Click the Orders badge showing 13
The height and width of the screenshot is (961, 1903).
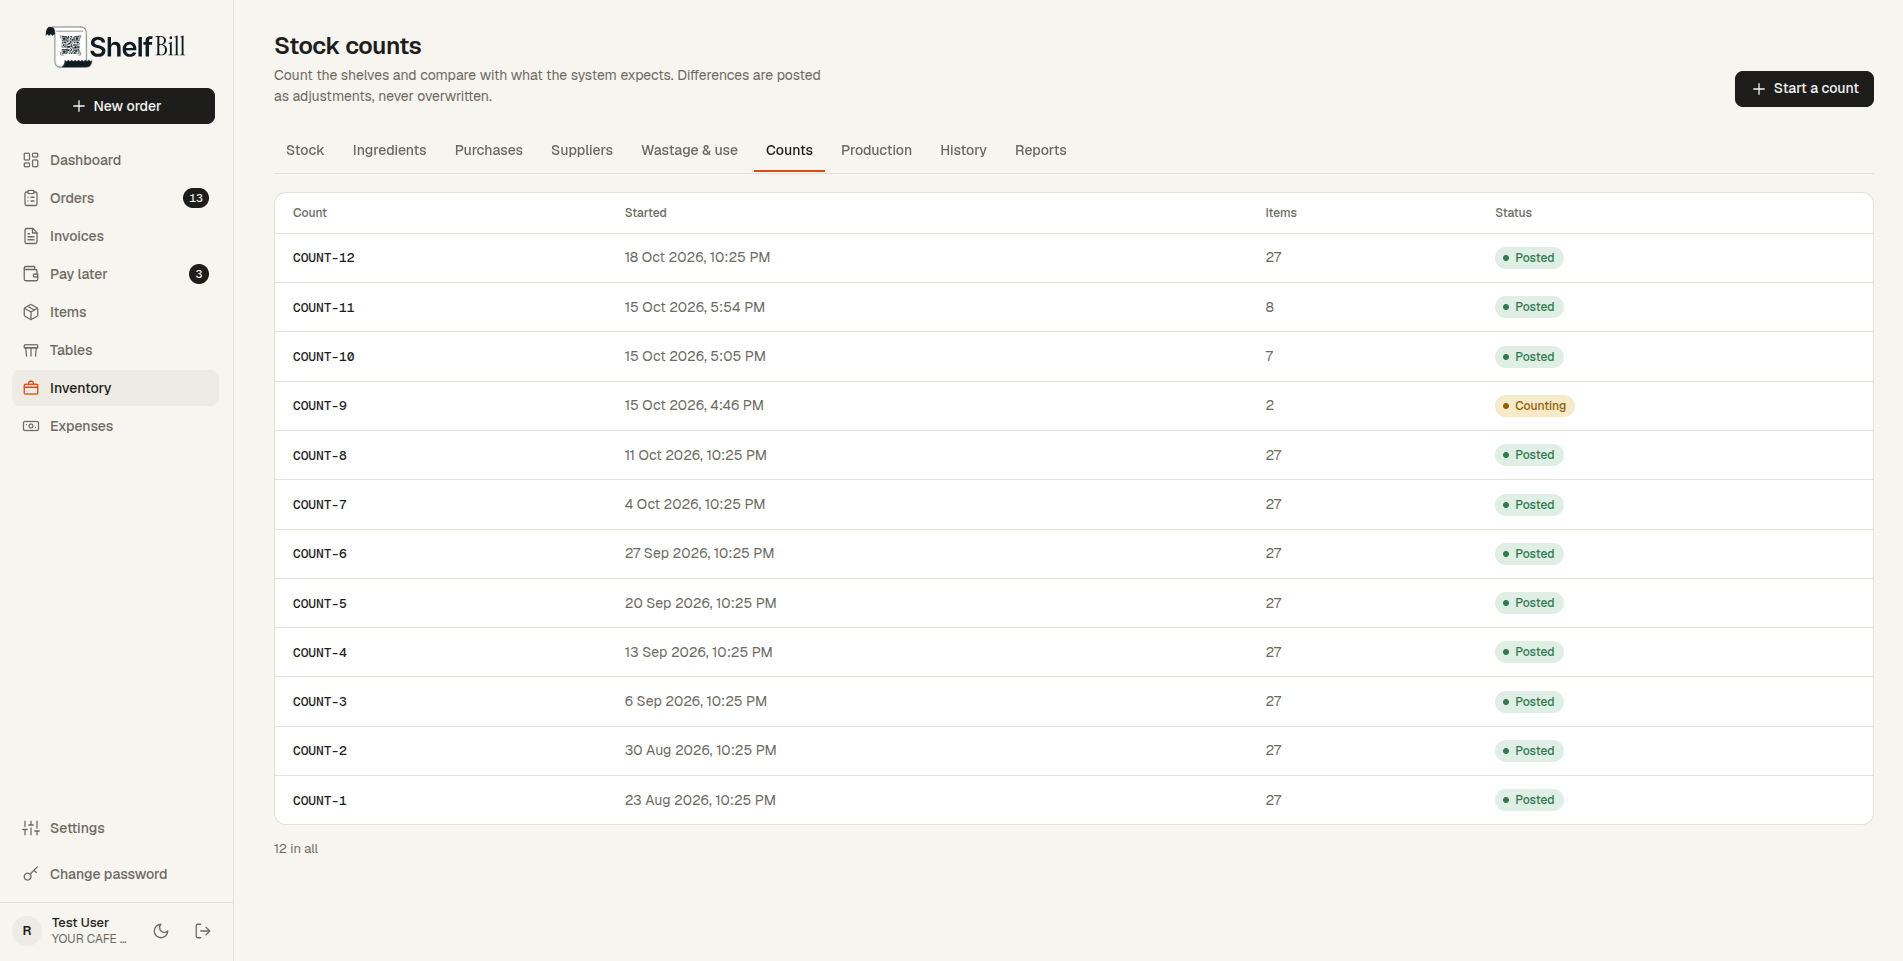click(196, 198)
